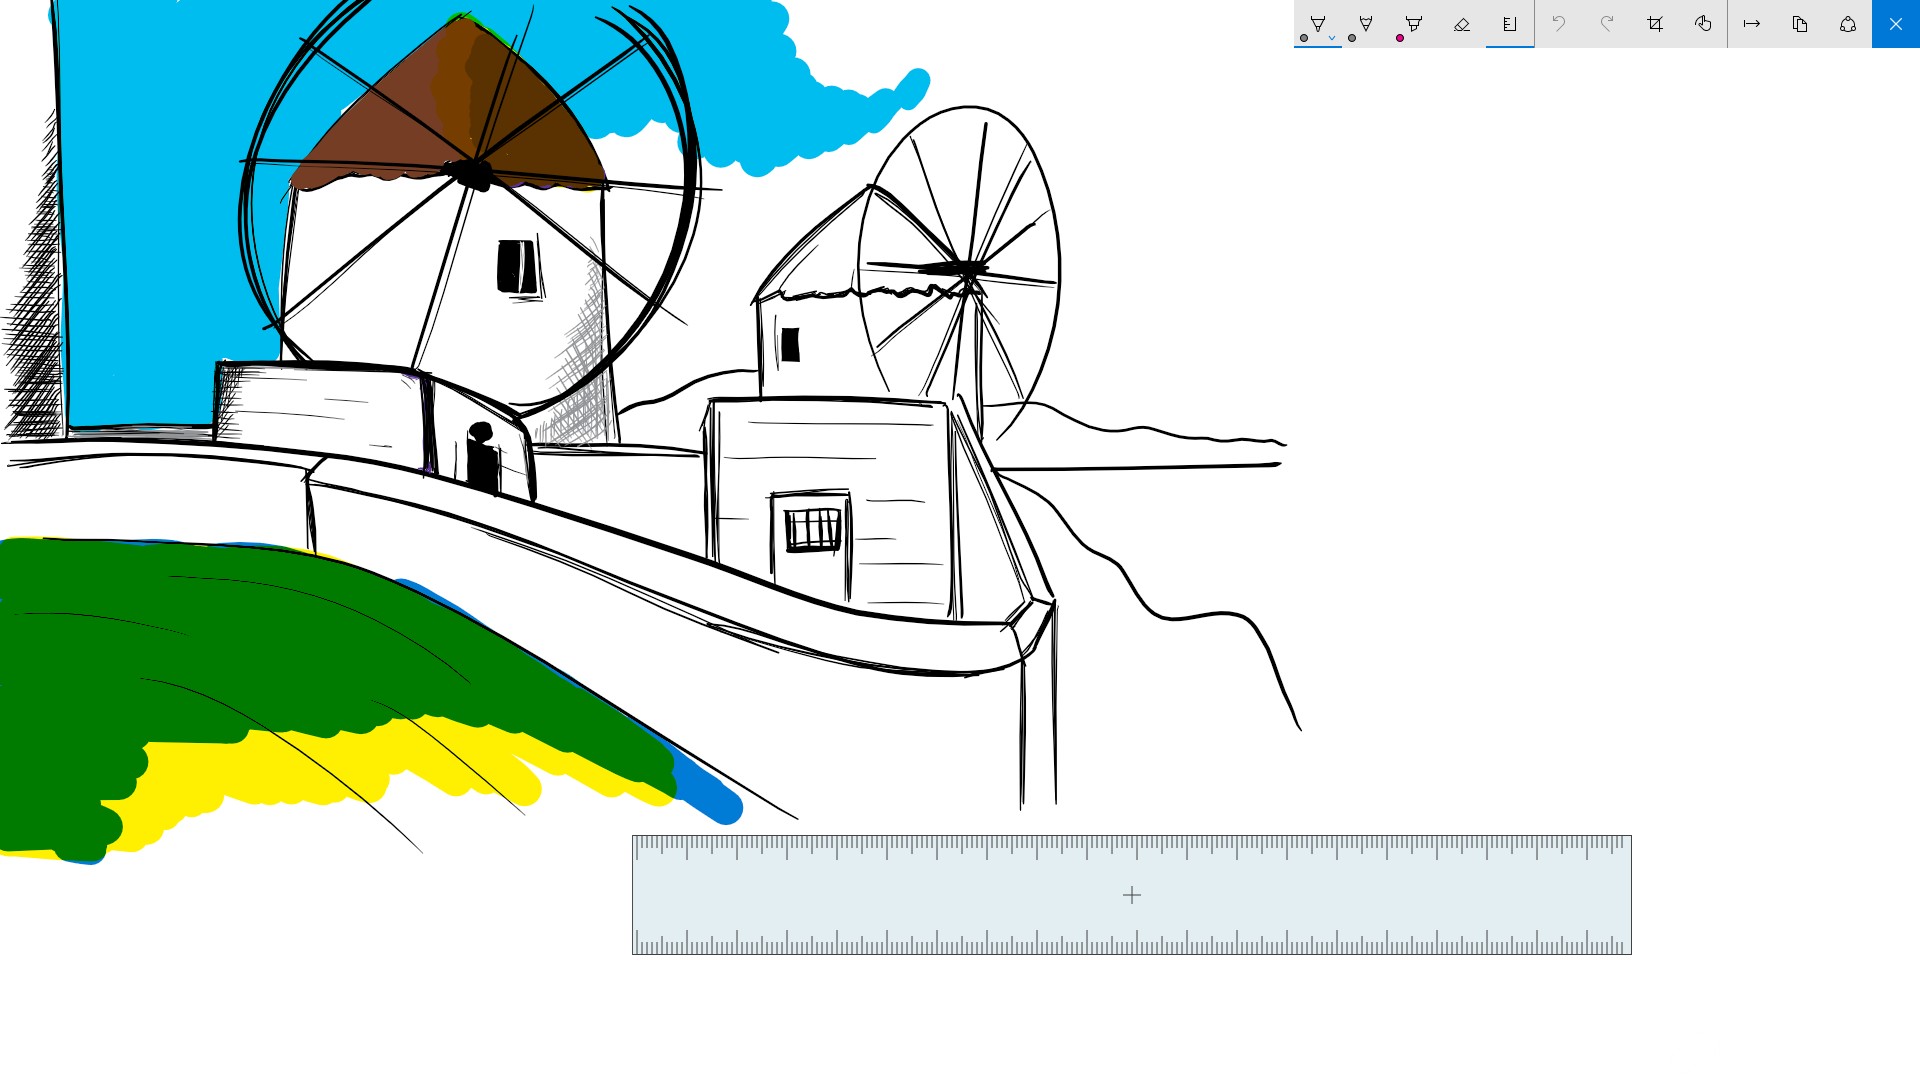
Task: Close the sketchpad window
Action: point(1896,23)
